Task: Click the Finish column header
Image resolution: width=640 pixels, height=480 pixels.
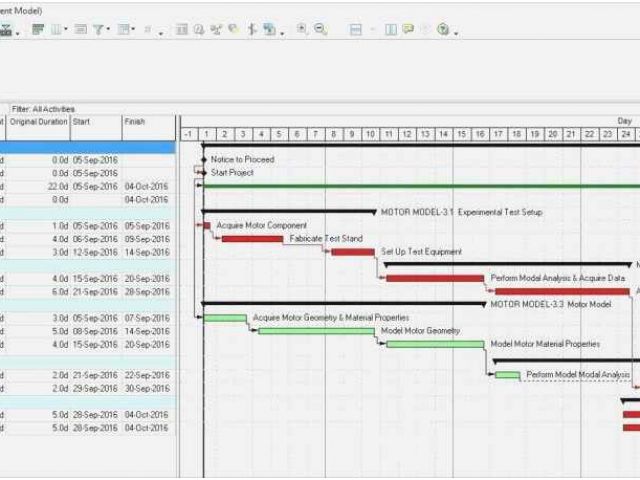Action: [135, 122]
